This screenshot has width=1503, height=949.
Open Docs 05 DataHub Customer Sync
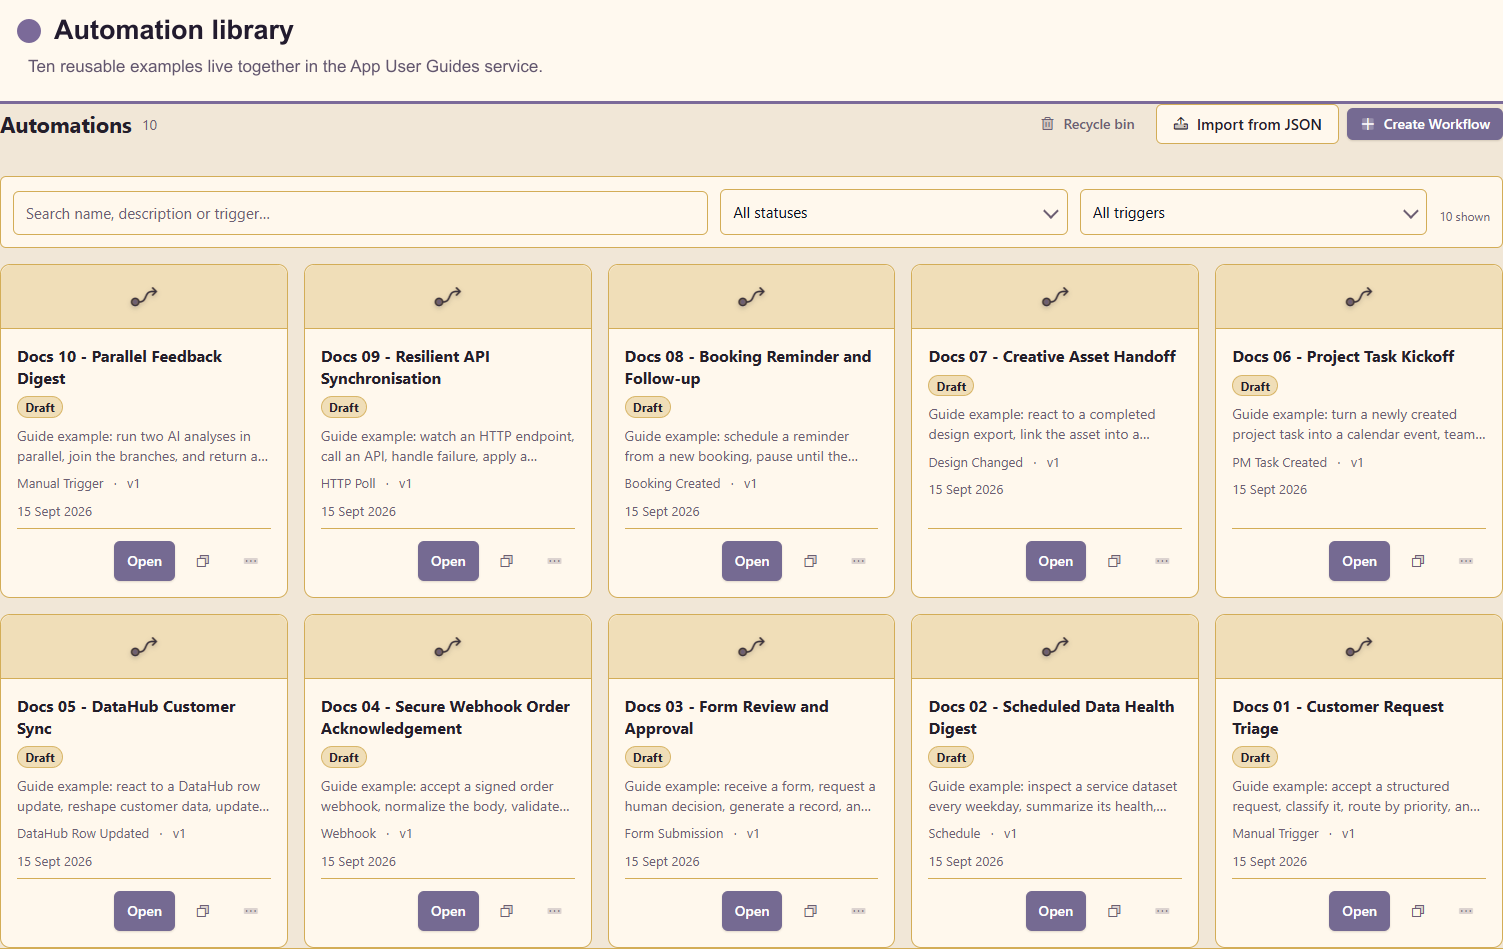pyautogui.click(x=145, y=911)
